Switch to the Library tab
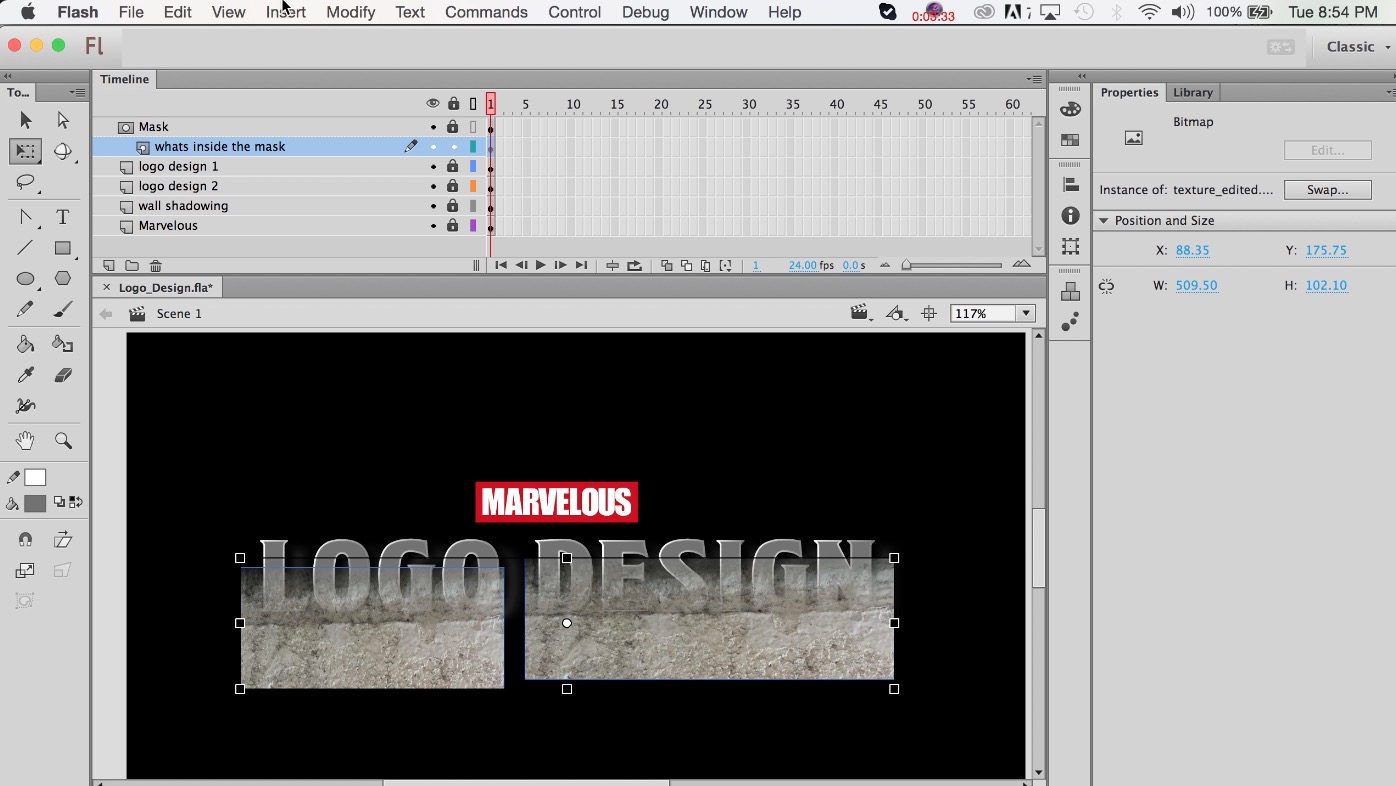 pos(1192,92)
